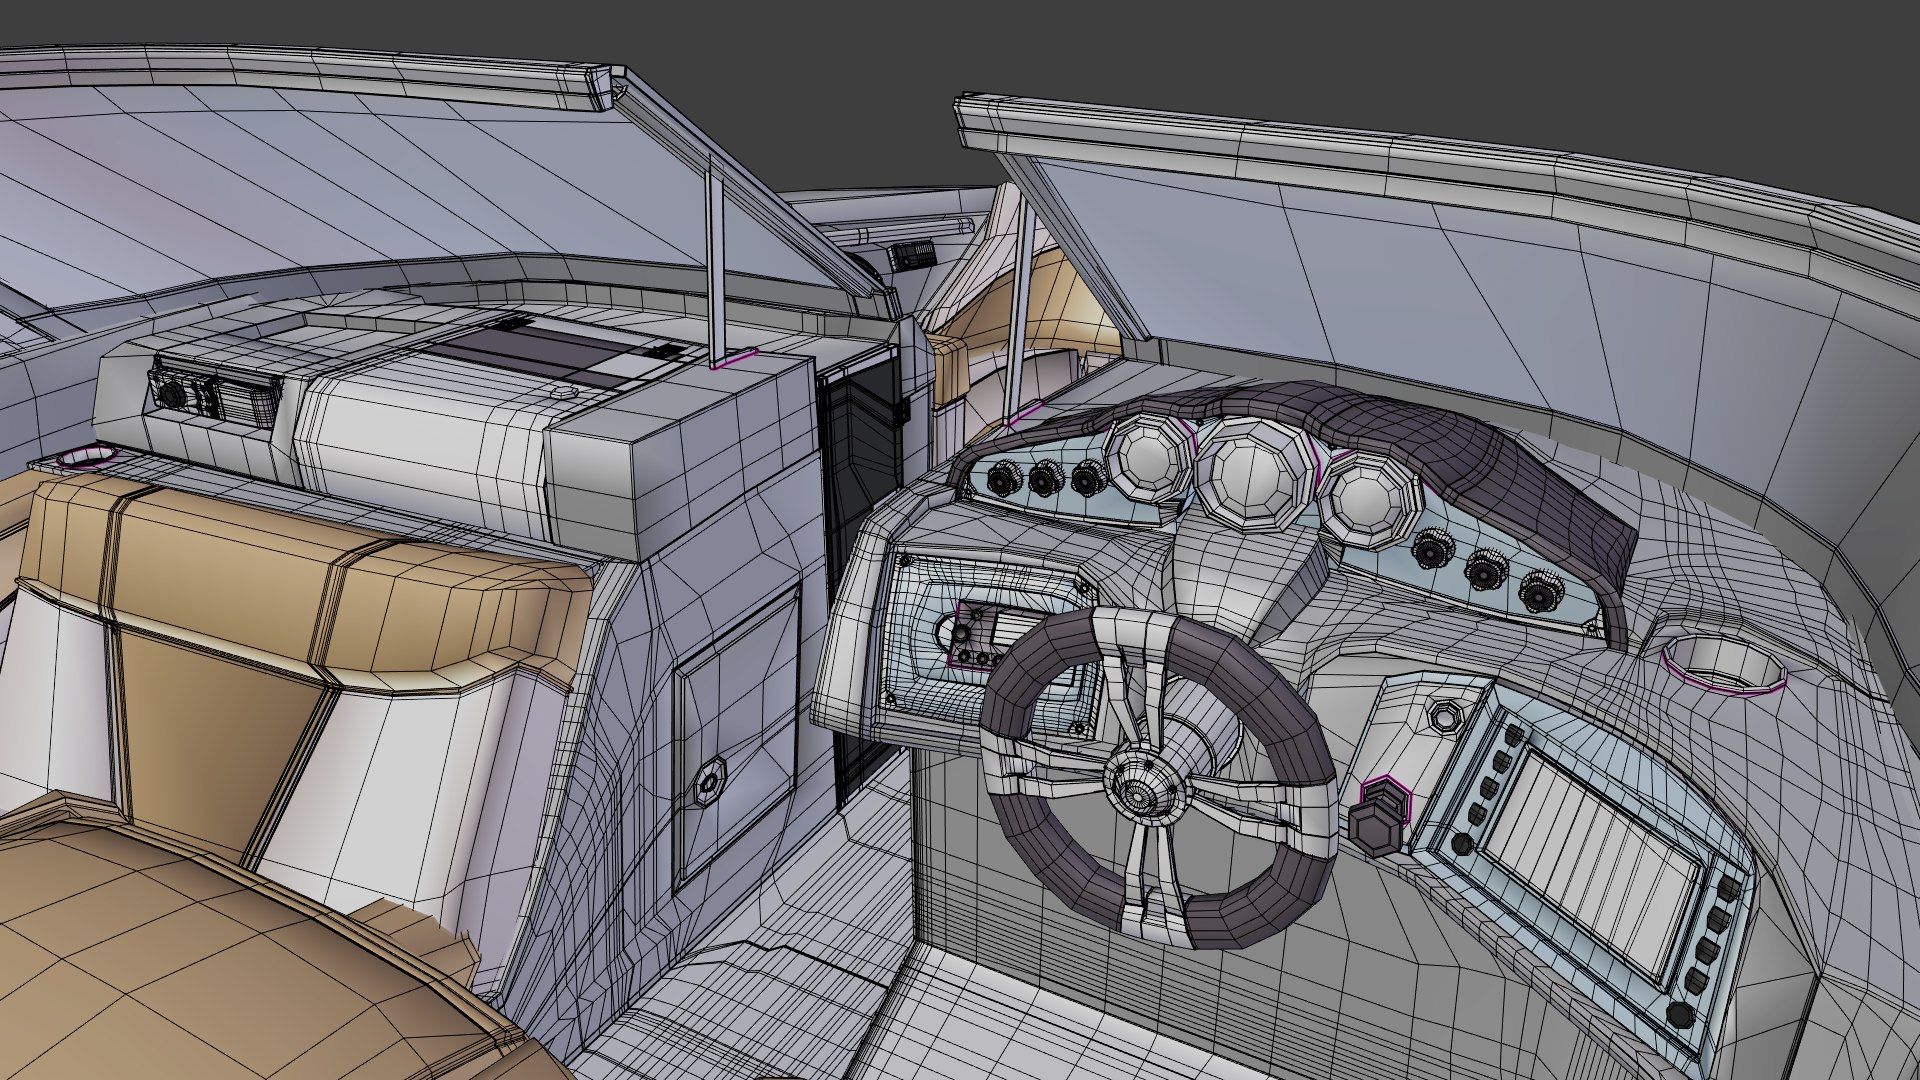1920x1080 pixels.
Task: Select the stereo unit on the left console
Action: click(x=214, y=396)
